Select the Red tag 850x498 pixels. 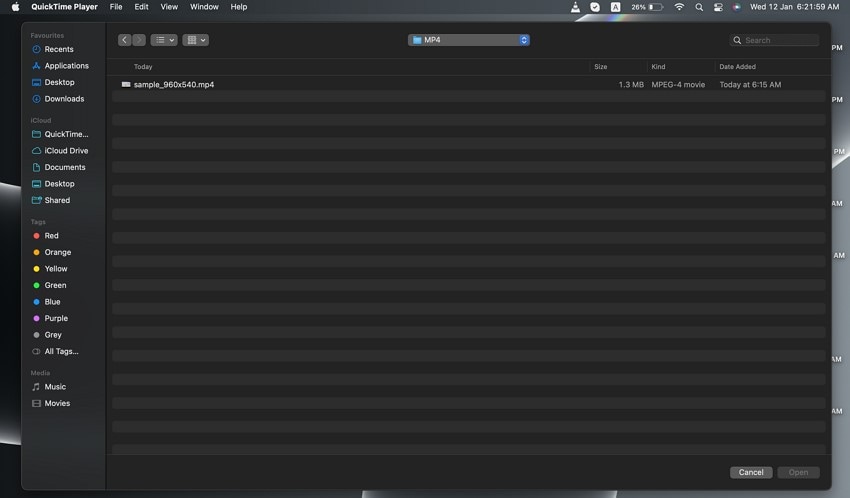[x=51, y=236]
